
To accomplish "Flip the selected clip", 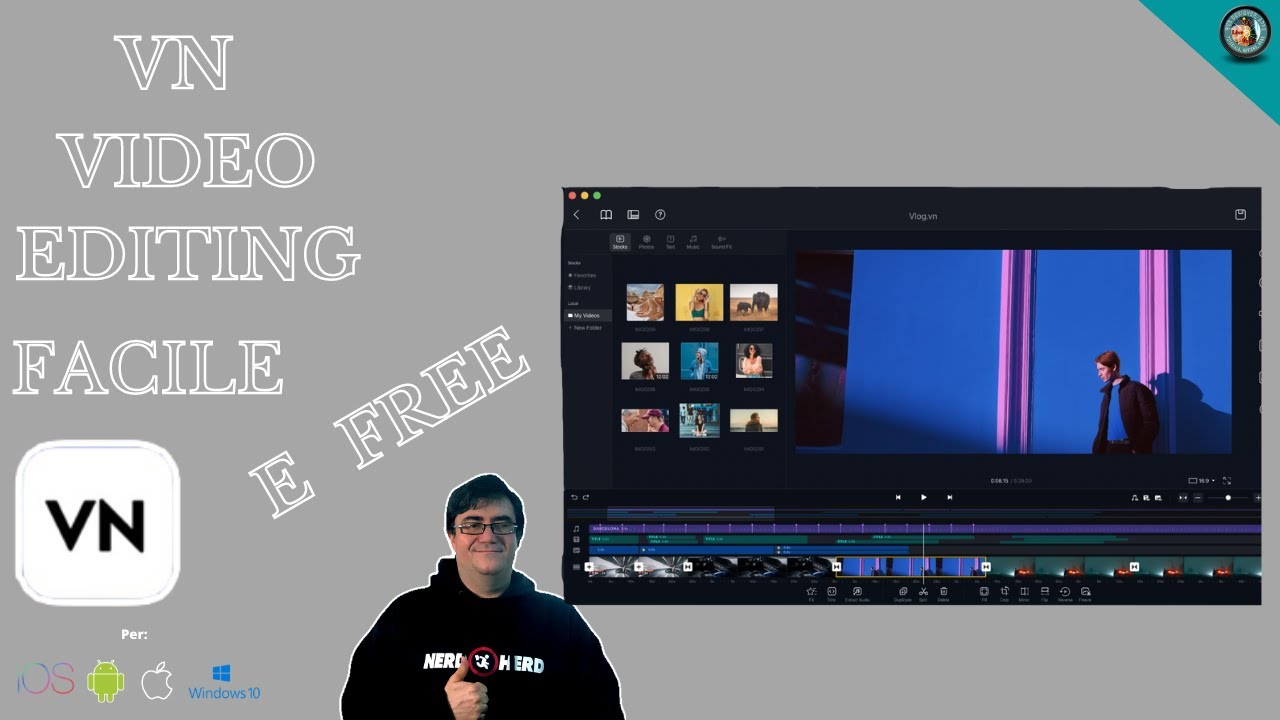I will 1045,594.
